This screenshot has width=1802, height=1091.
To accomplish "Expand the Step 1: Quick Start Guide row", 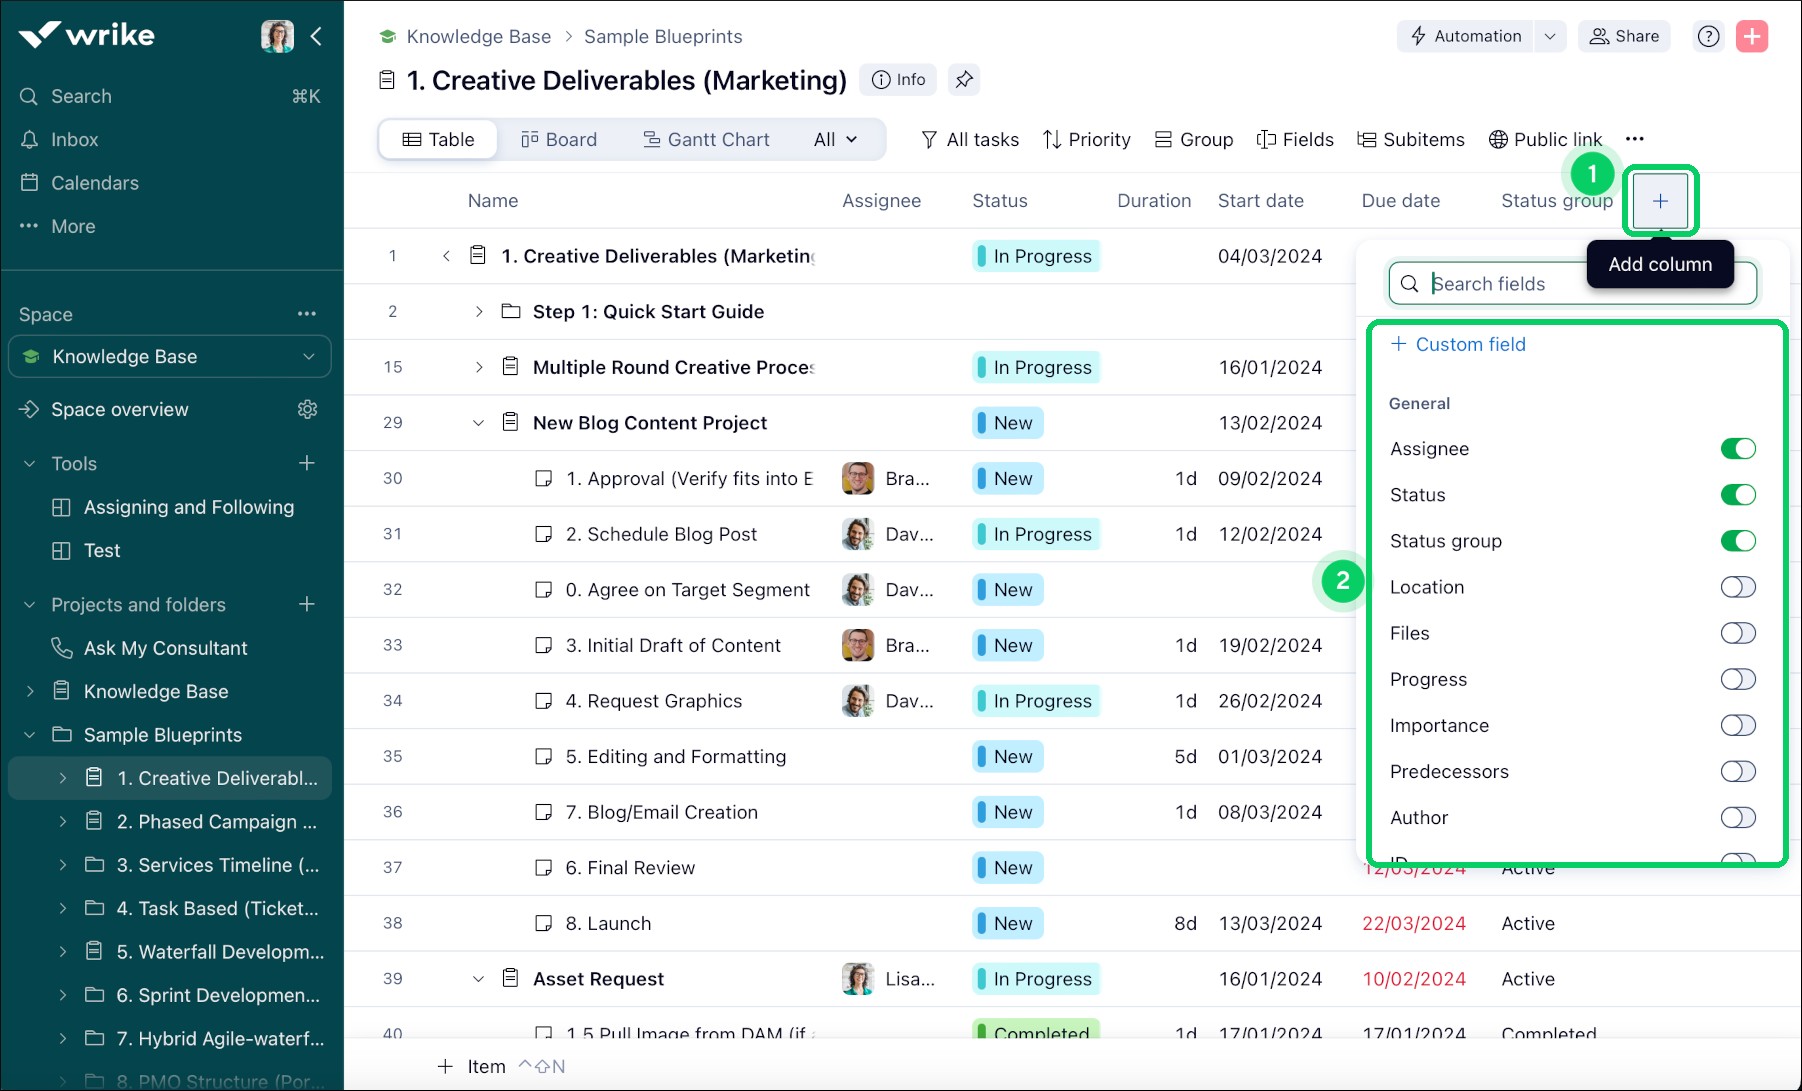I will pos(478,311).
